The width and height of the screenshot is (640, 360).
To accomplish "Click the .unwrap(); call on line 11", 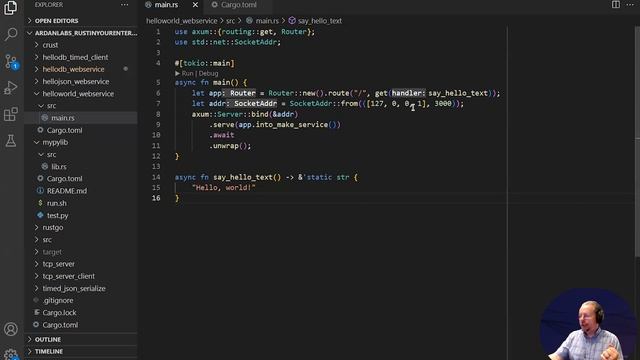I will tap(230, 146).
